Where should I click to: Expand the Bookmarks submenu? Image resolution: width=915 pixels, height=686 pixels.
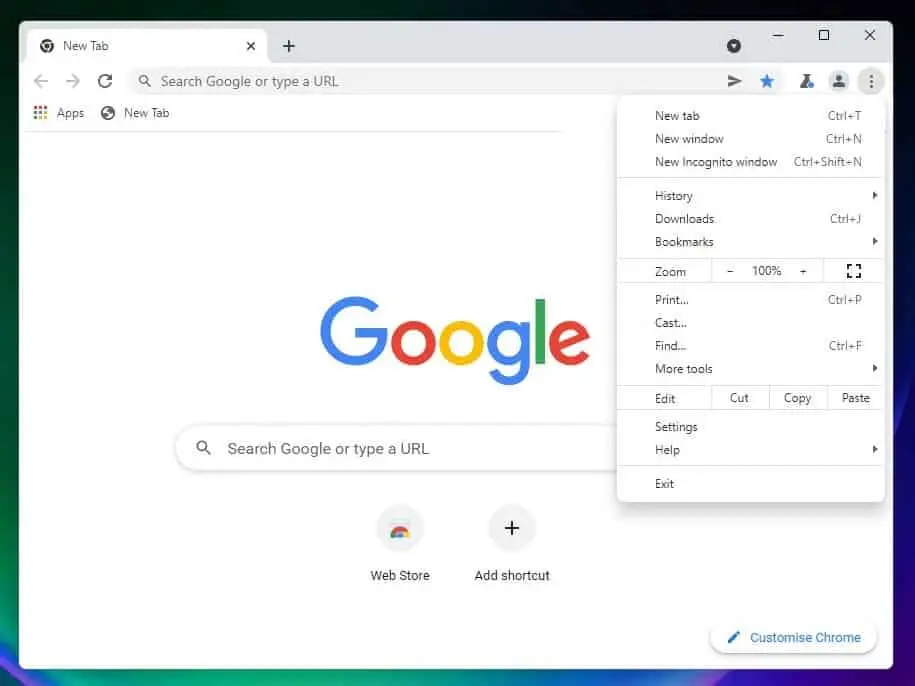pyautogui.click(x=750, y=242)
